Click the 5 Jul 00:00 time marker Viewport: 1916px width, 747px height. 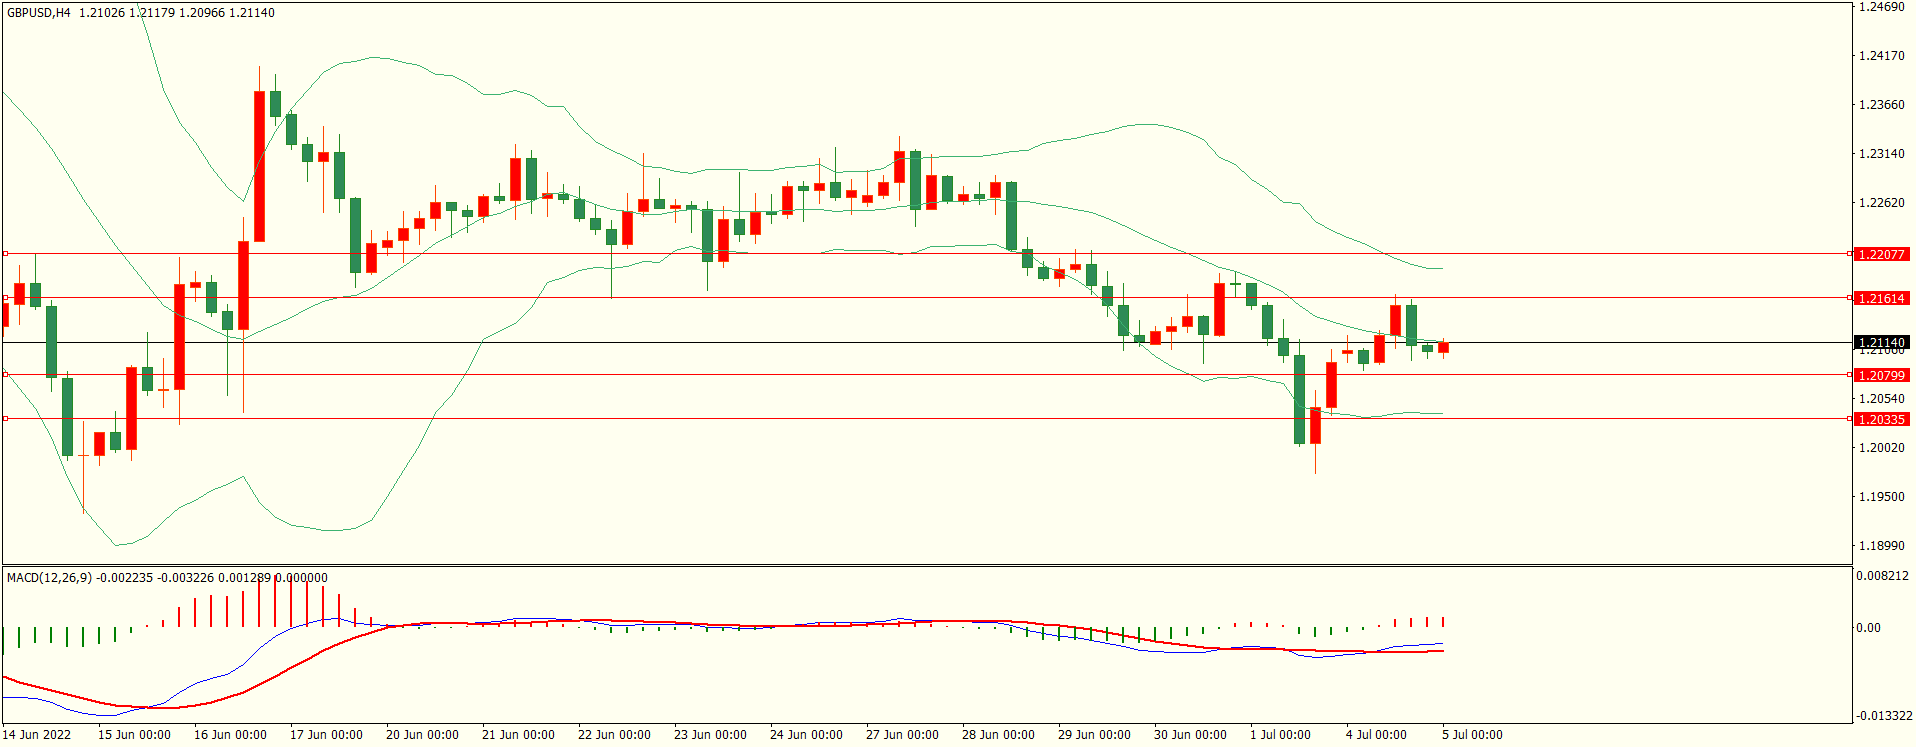tap(1472, 735)
